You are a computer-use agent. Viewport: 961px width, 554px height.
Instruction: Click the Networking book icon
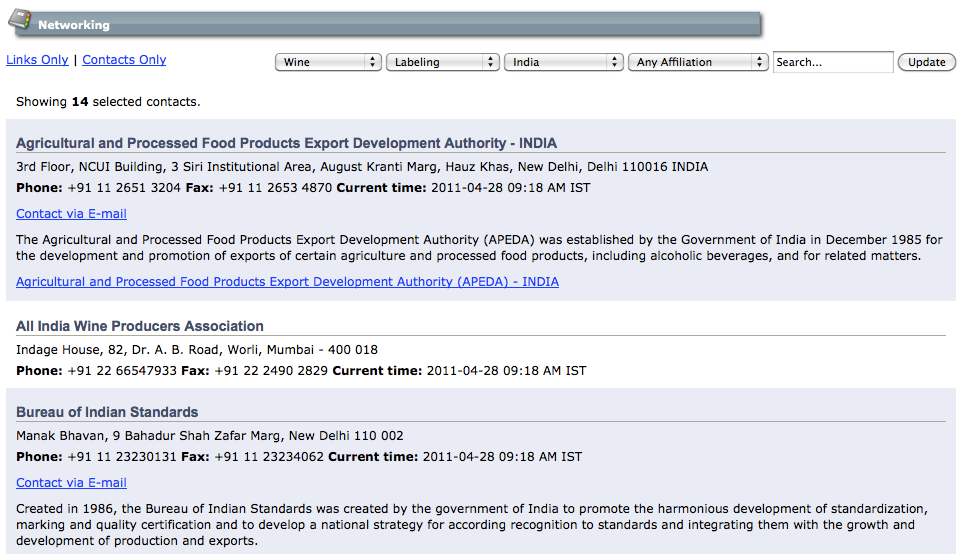pyautogui.click(x=20, y=20)
